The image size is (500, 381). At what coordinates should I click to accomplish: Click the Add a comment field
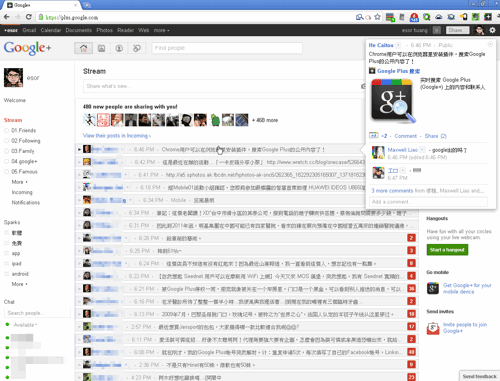[428, 202]
